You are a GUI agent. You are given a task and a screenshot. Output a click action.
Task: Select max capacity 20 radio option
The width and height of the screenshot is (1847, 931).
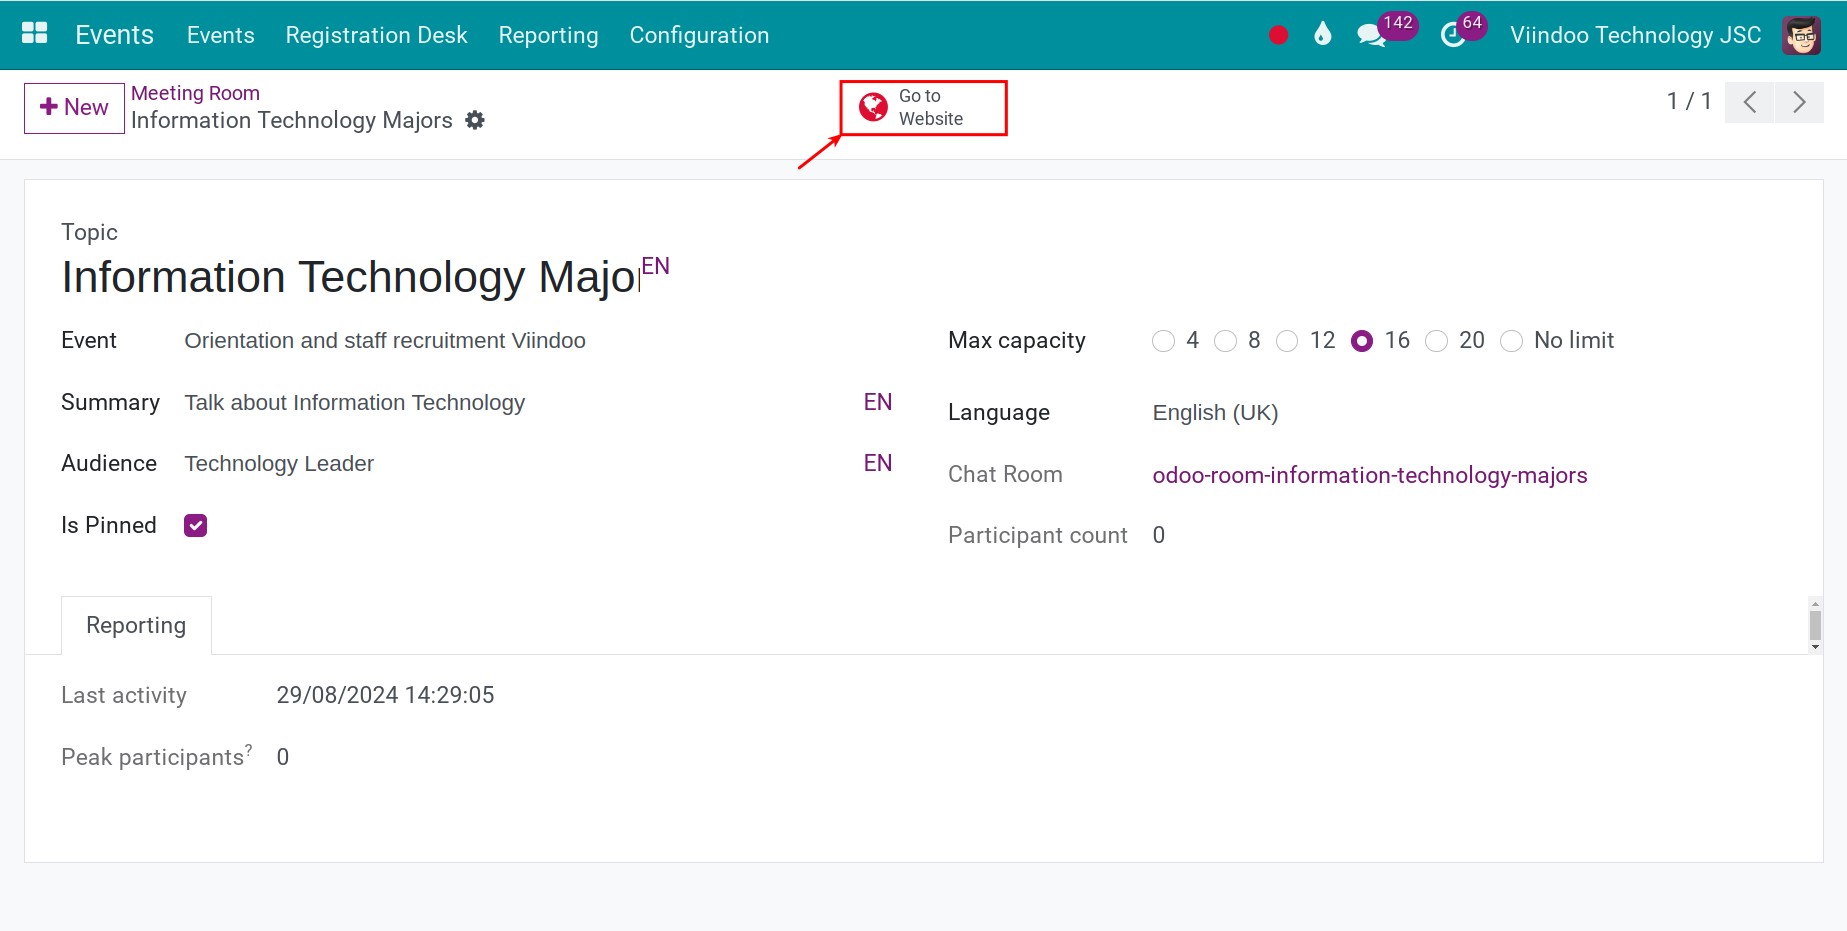click(x=1436, y=341)
